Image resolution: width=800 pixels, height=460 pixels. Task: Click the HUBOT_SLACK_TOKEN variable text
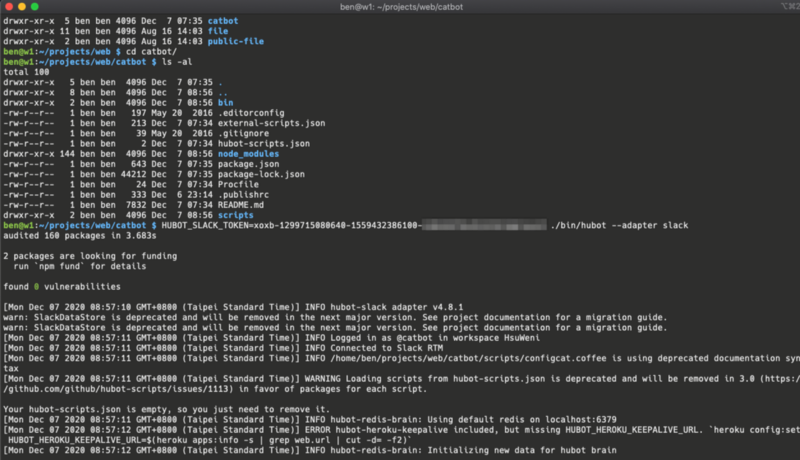coord(205,225)
